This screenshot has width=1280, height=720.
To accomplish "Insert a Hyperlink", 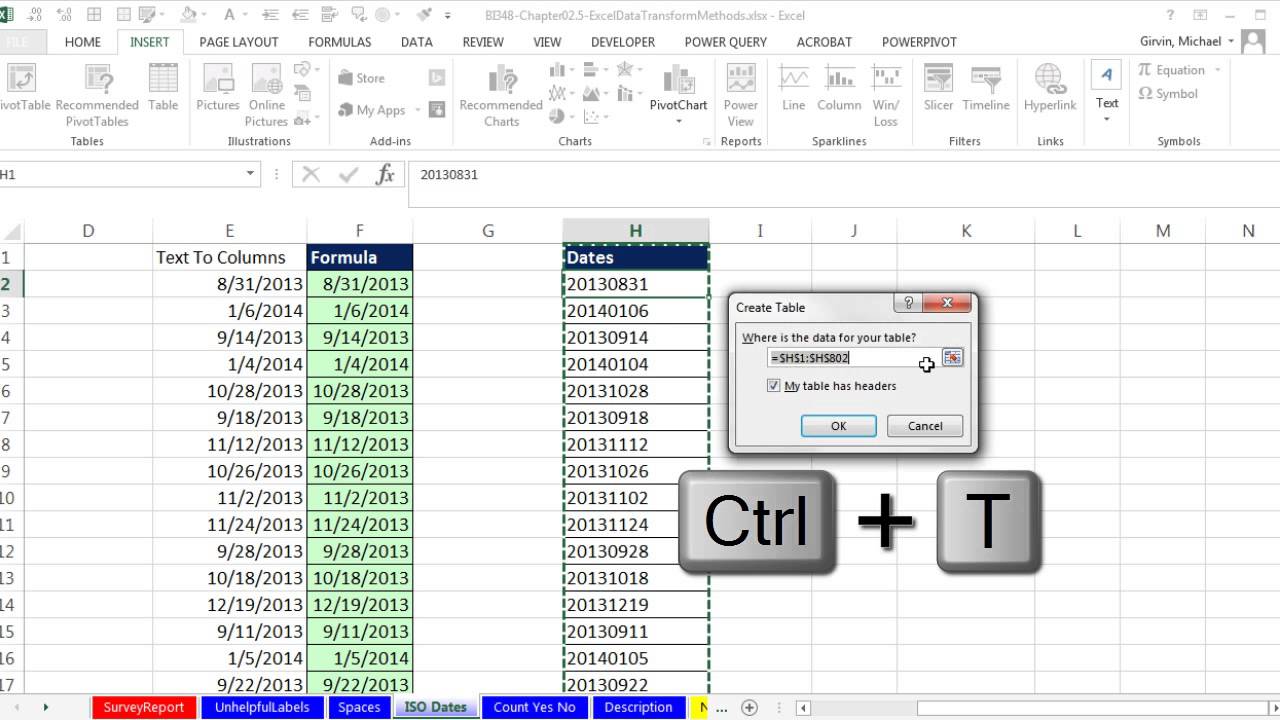I will coord(1050,88).
